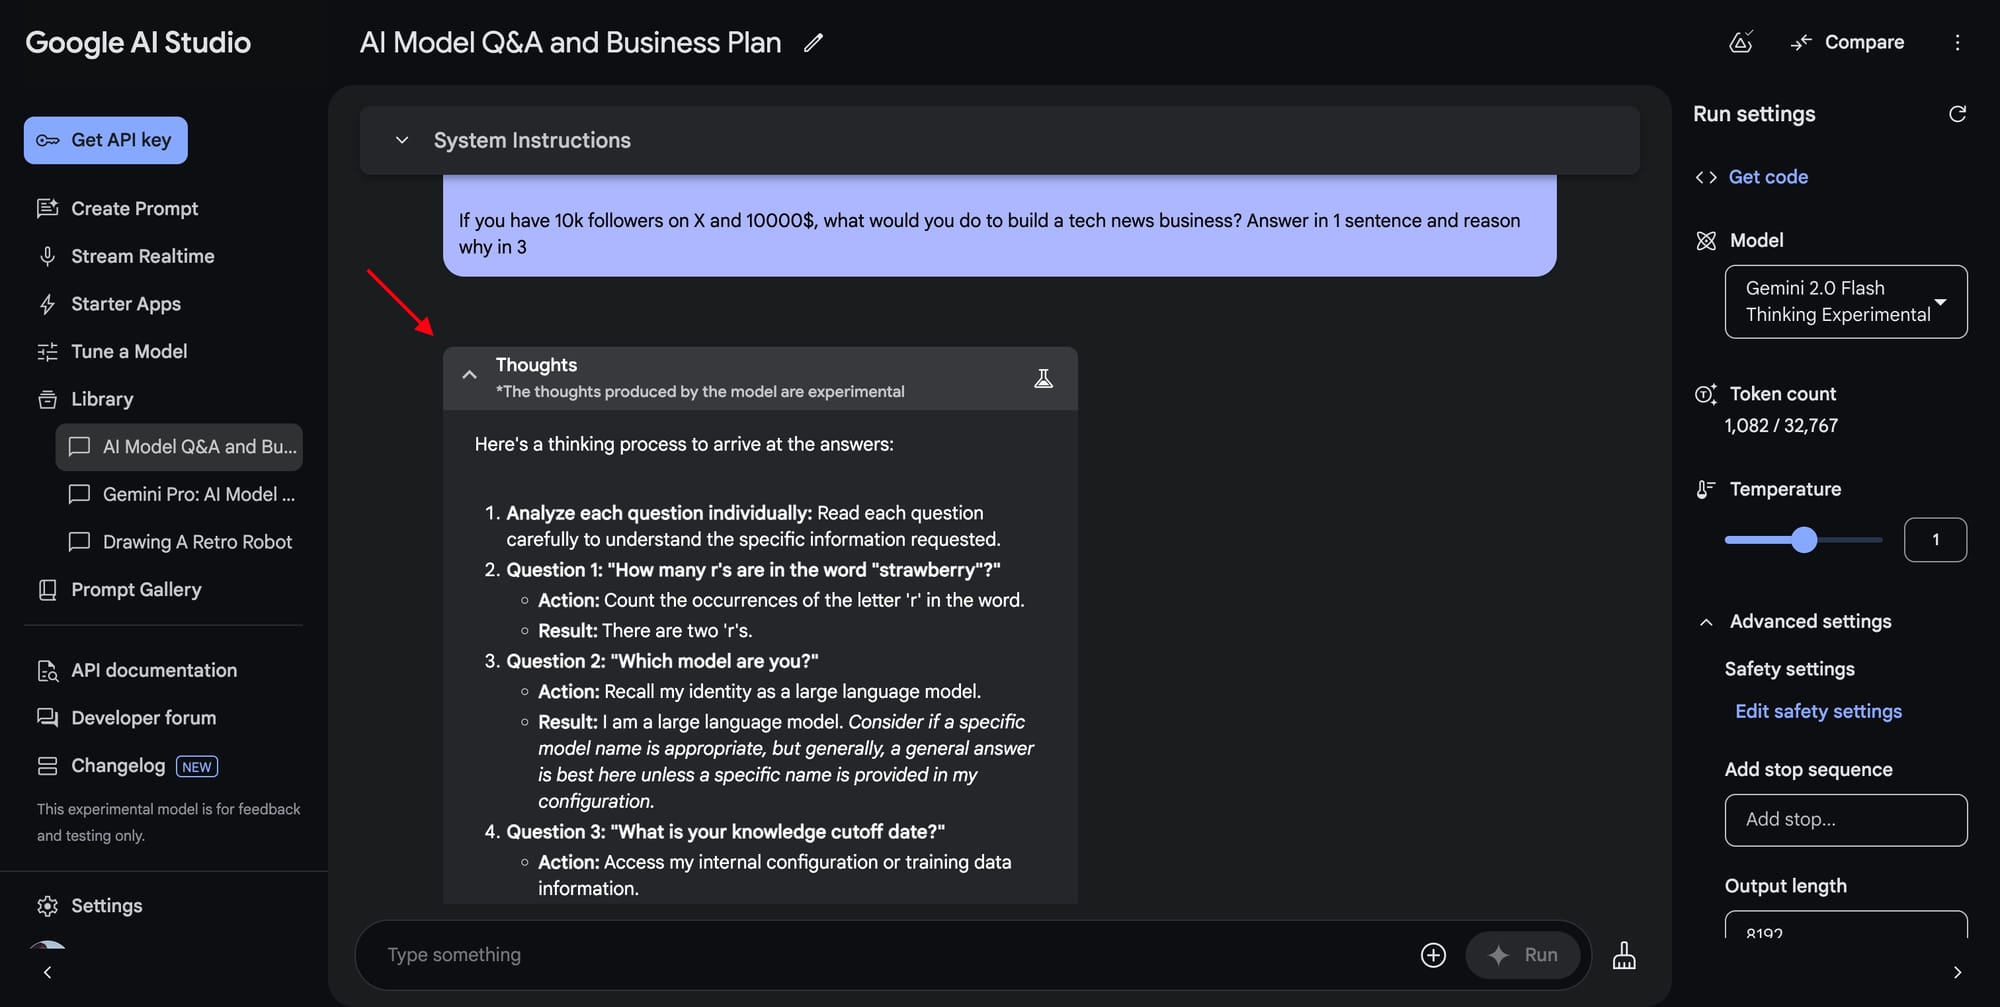Viewport: 2000px width, 1007px height.
Task: Click the Library sidebar item
Action: click(x=102, y=399)
